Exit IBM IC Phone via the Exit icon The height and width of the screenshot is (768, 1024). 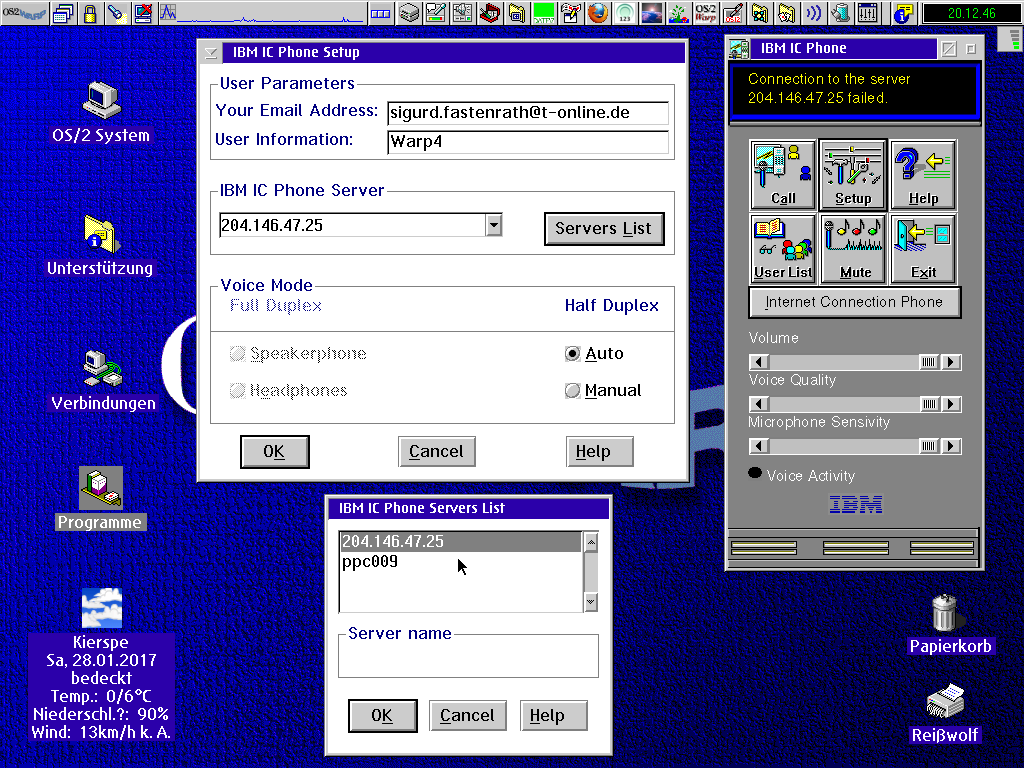click(x=923, y=249)
